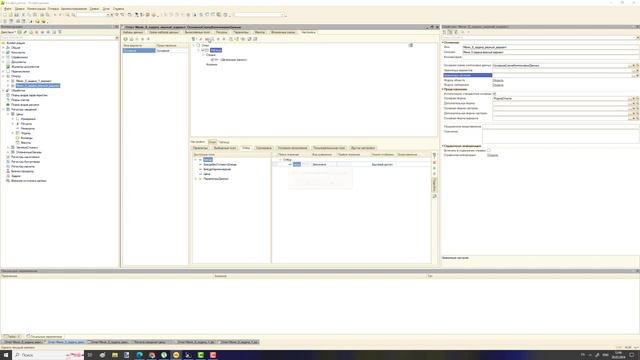
Task: Switch to the Макеты tab
Action: 260,32
